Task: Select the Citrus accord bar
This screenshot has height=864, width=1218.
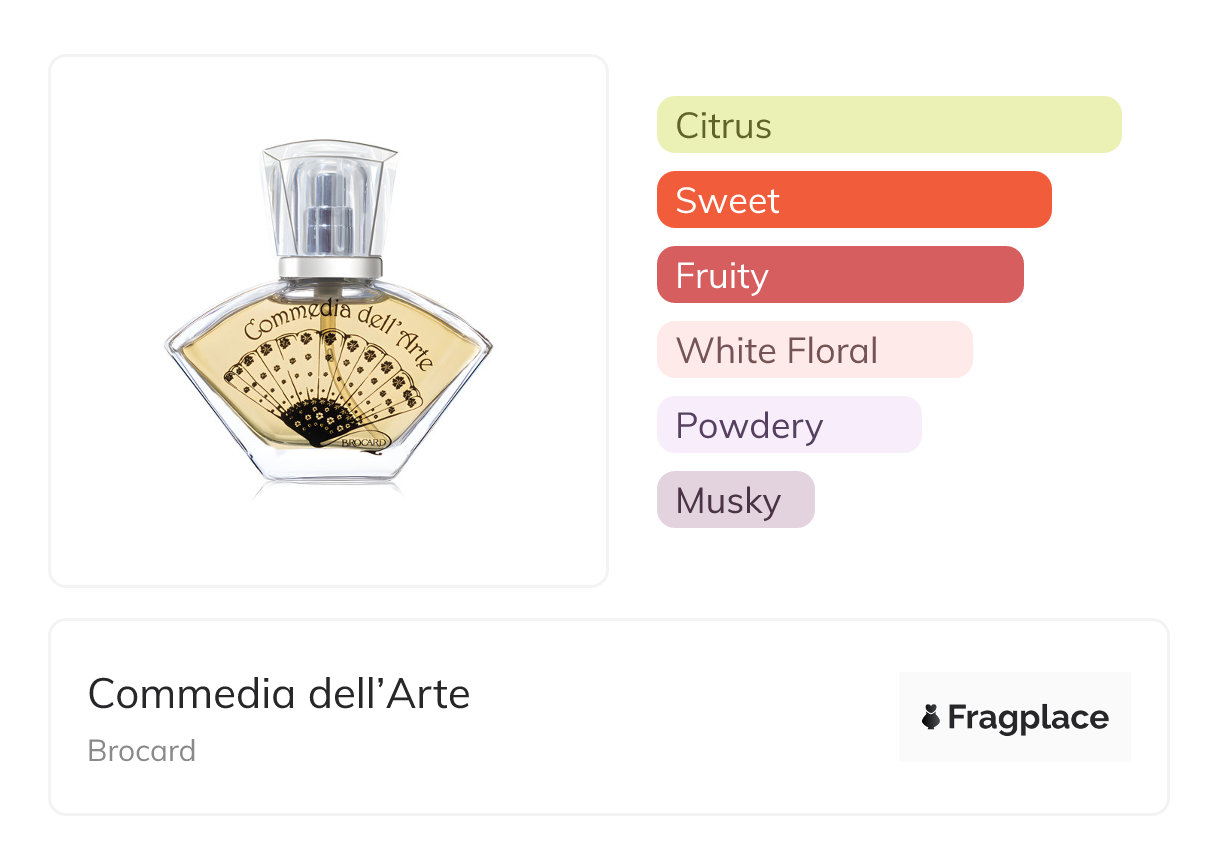Action: [x=889, y=125]
